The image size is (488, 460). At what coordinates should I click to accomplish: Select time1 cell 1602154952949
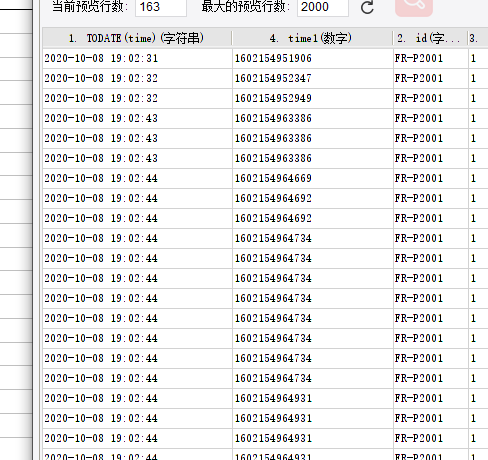pos(313,99)
